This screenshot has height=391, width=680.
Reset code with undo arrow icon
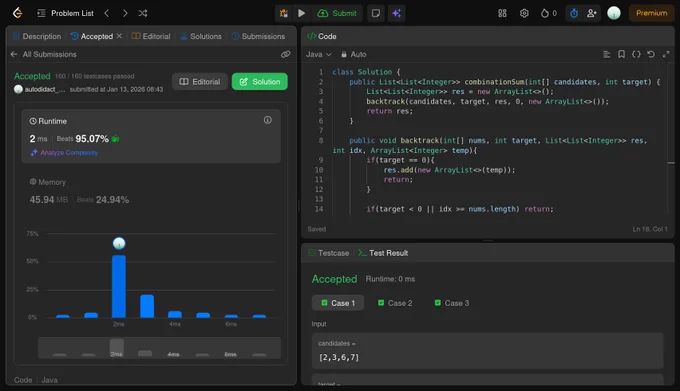tap(651, 54)
